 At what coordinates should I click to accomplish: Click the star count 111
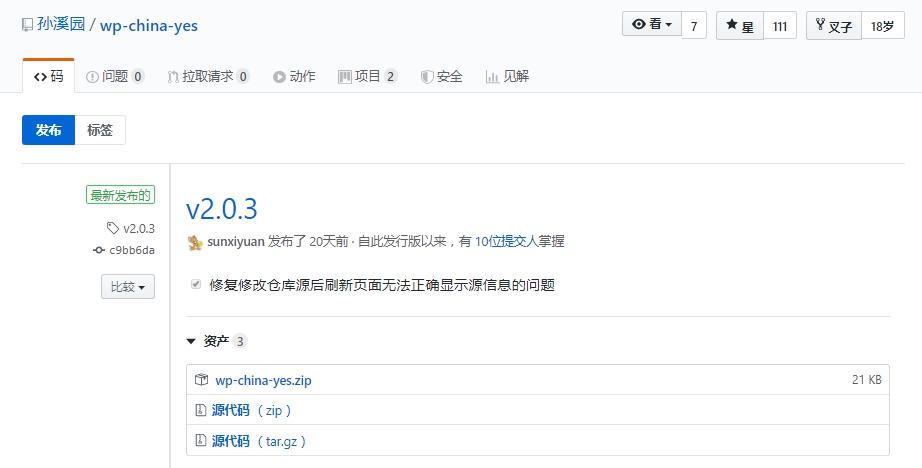(780, 26)
